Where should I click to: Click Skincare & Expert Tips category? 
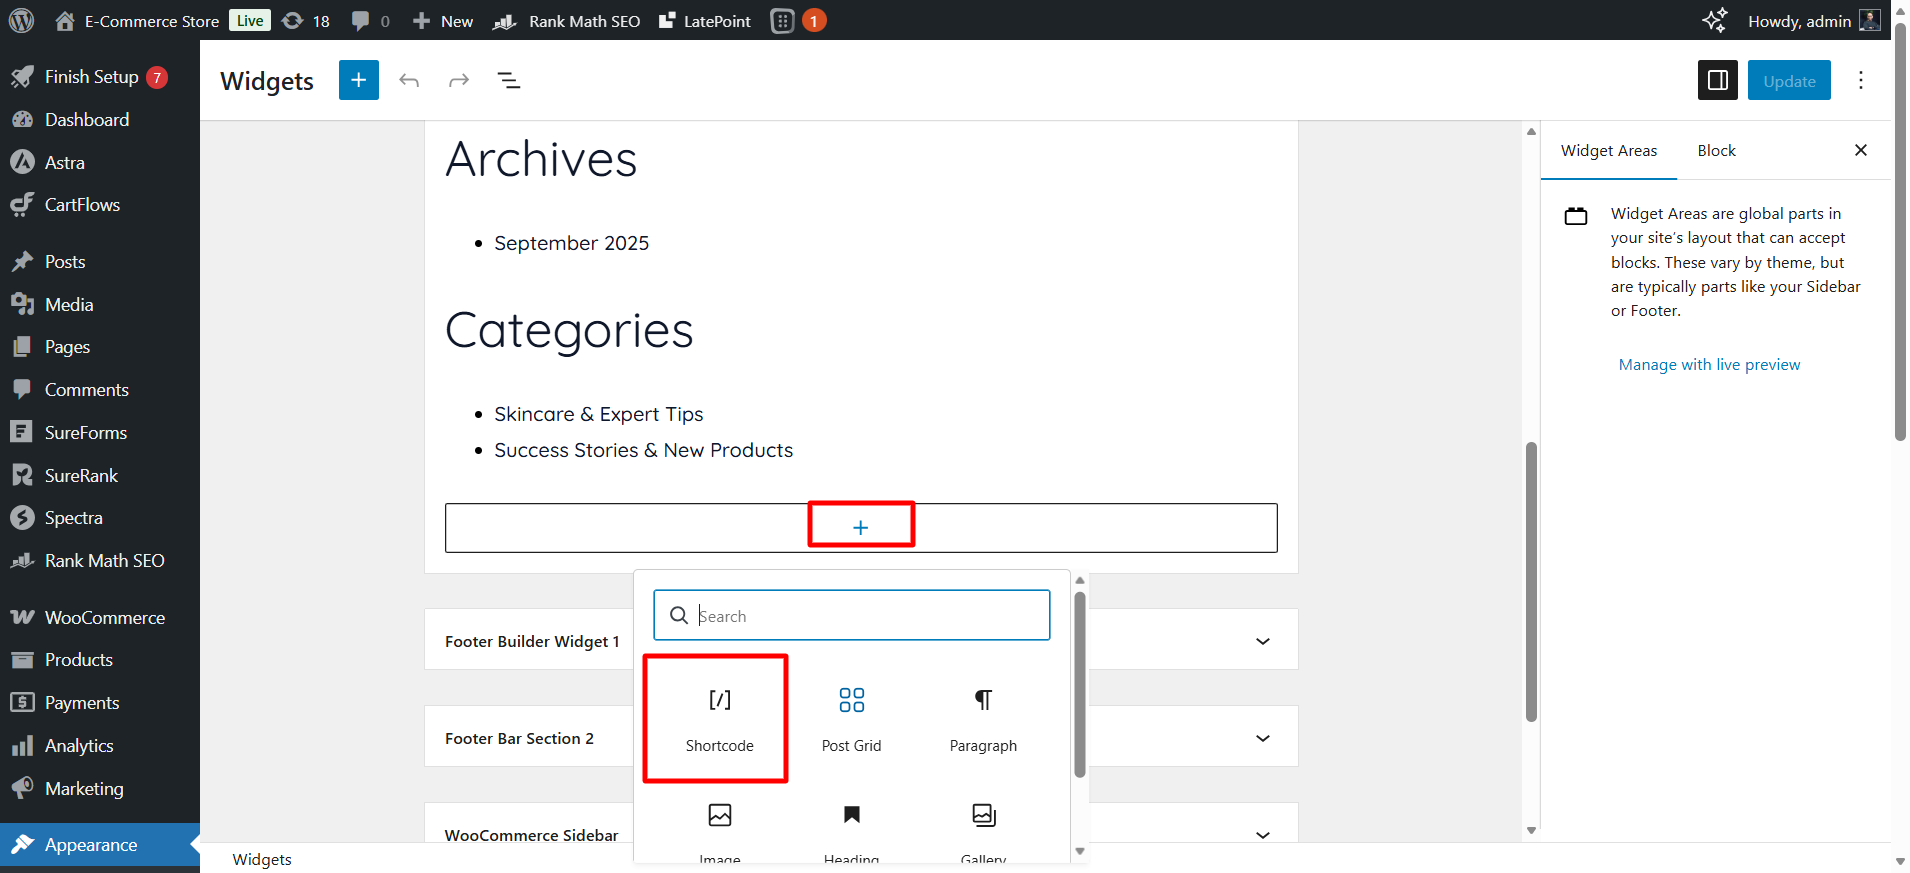[x=599, y=414]
